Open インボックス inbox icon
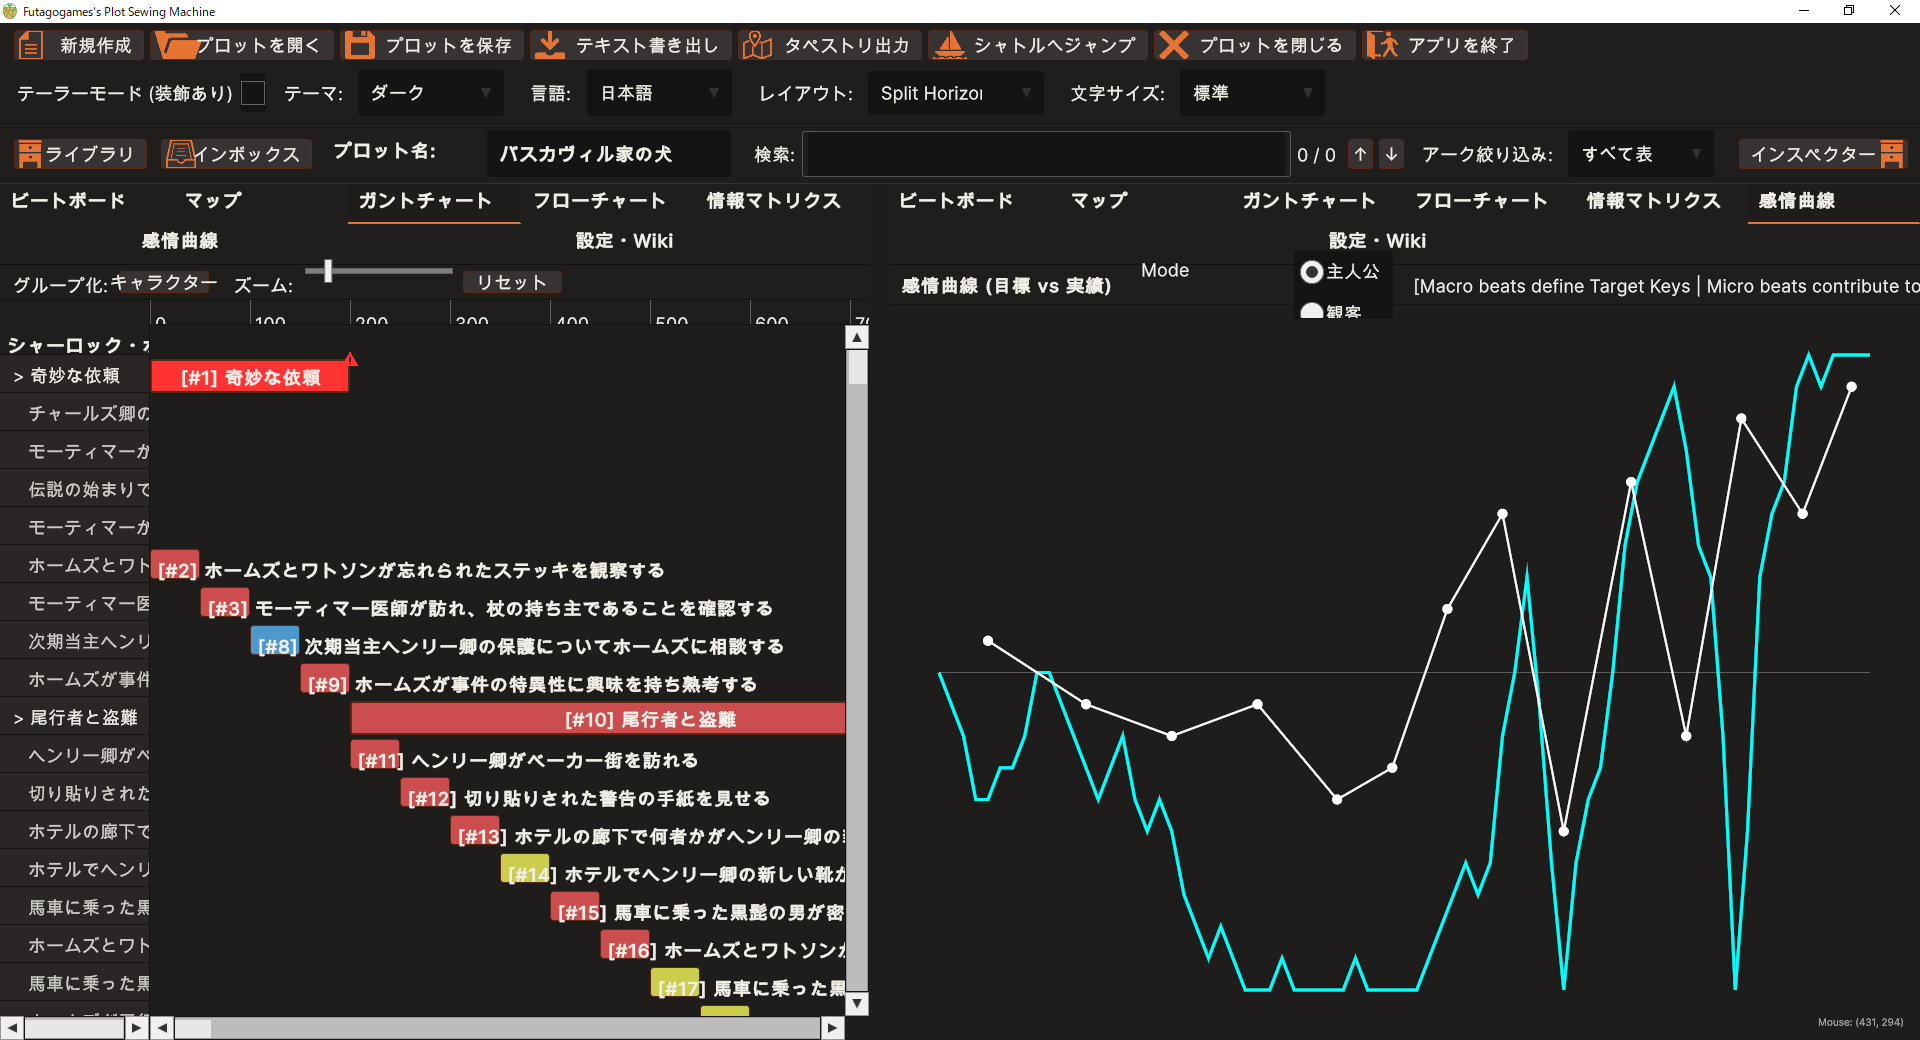The image size is (1920, 1040). [x=180, y=154]
